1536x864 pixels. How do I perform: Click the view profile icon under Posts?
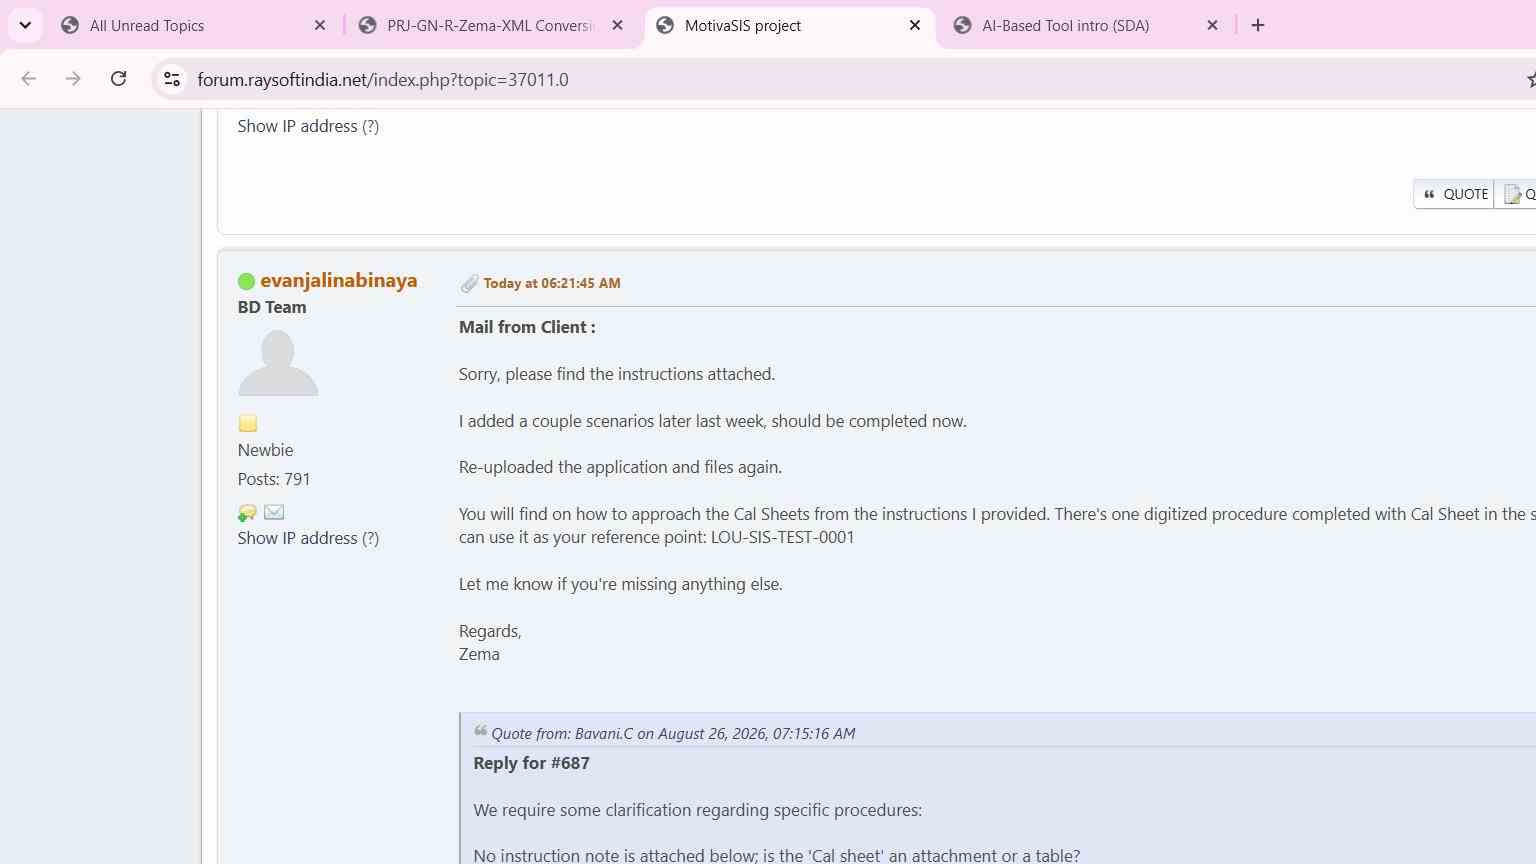(247, 513)
